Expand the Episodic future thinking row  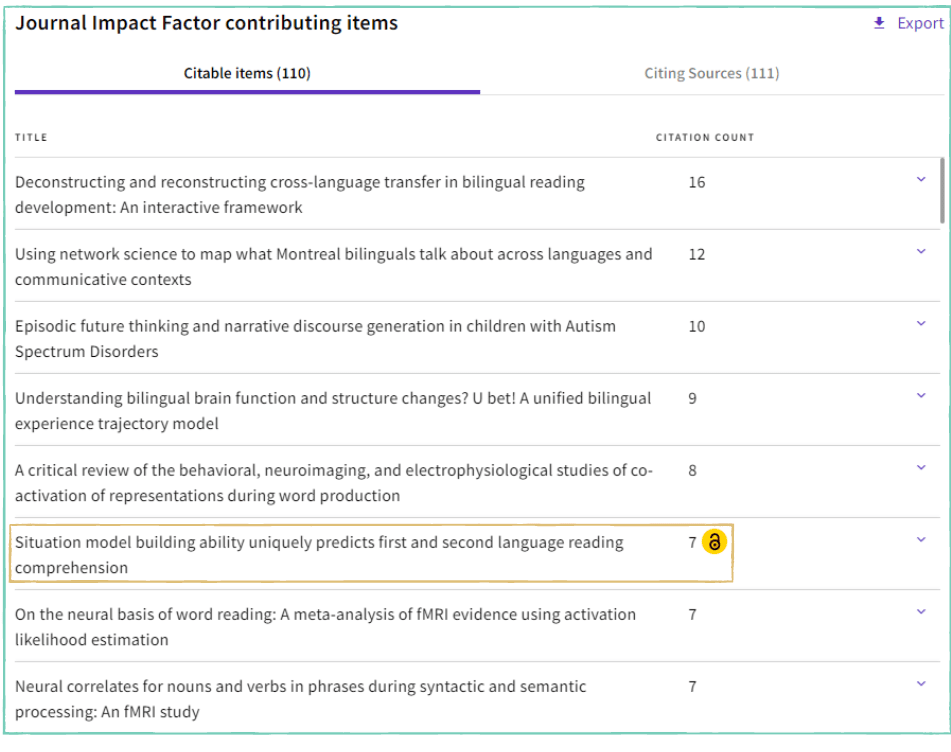(921, 324)
